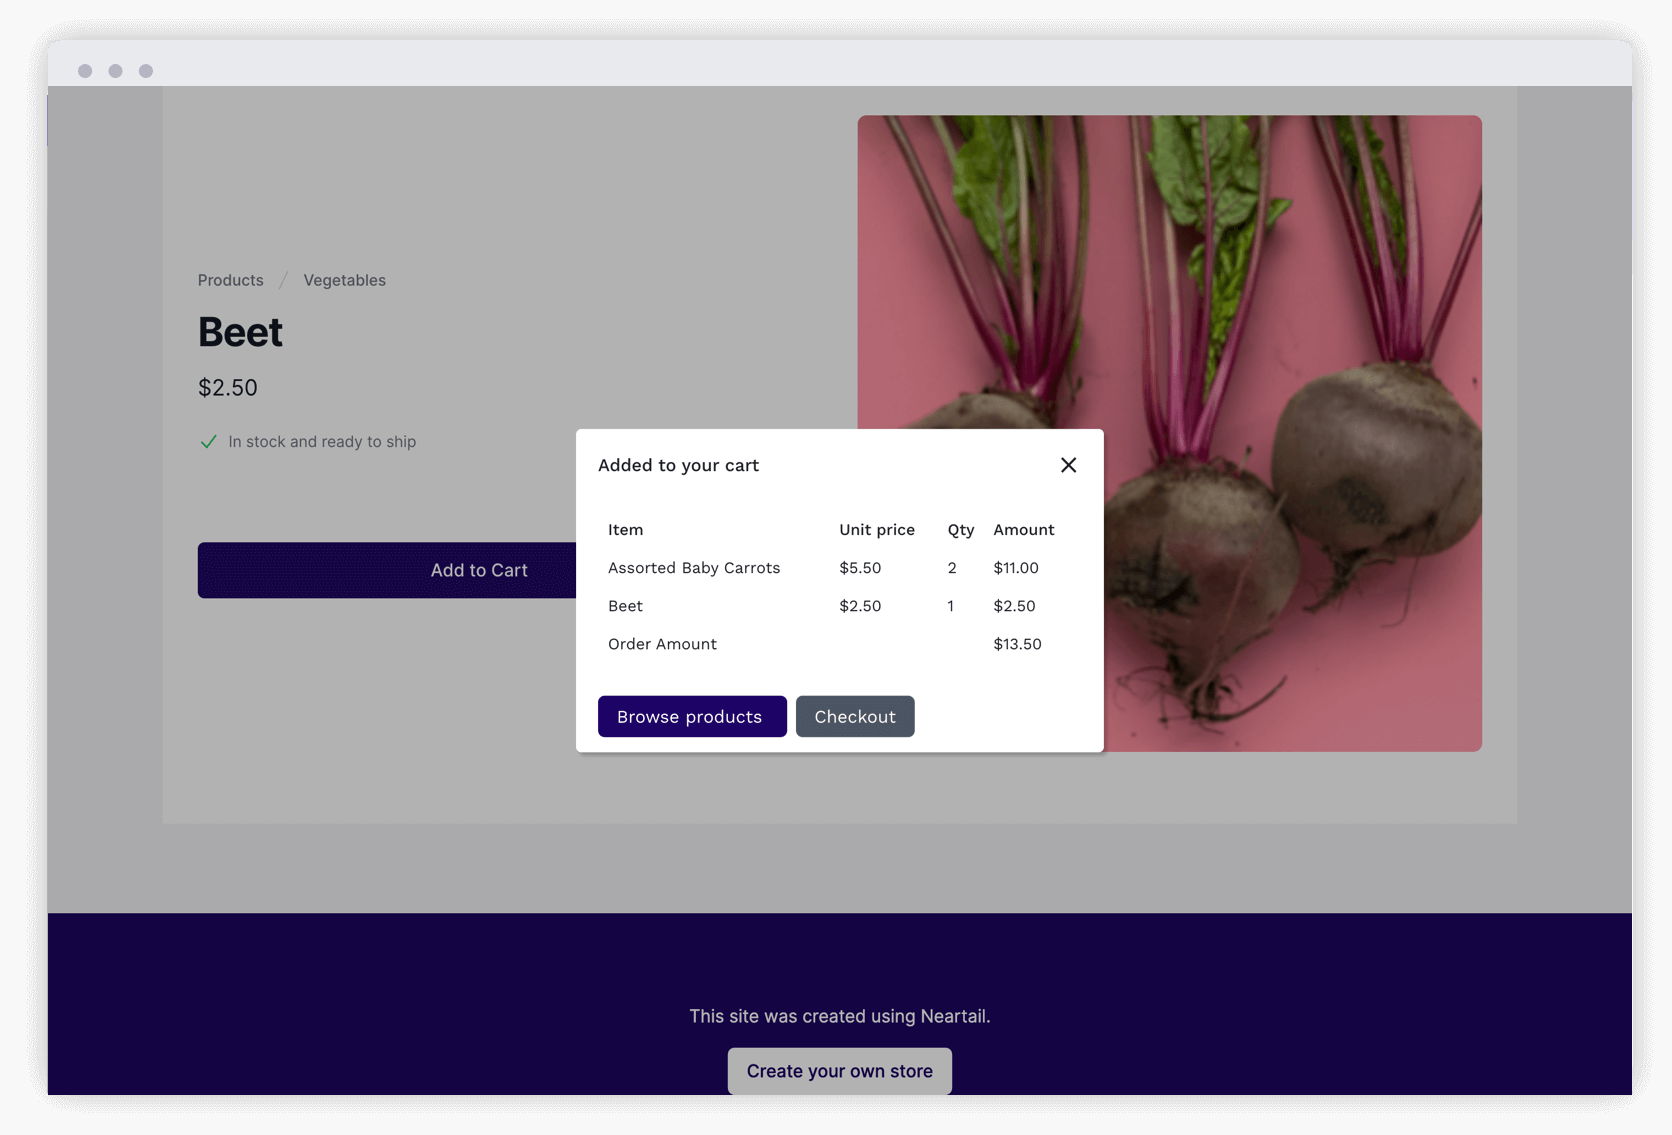Image resolution: width=1672 pixels, height=1135 pixels.
Task: Click the breadcrumb separator slash
Action: pyautogui.click(x=284, y=279)
